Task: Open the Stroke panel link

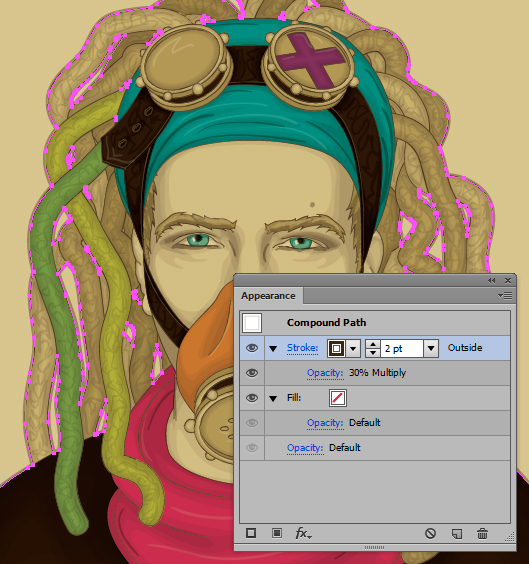Action: coord(302,348)
